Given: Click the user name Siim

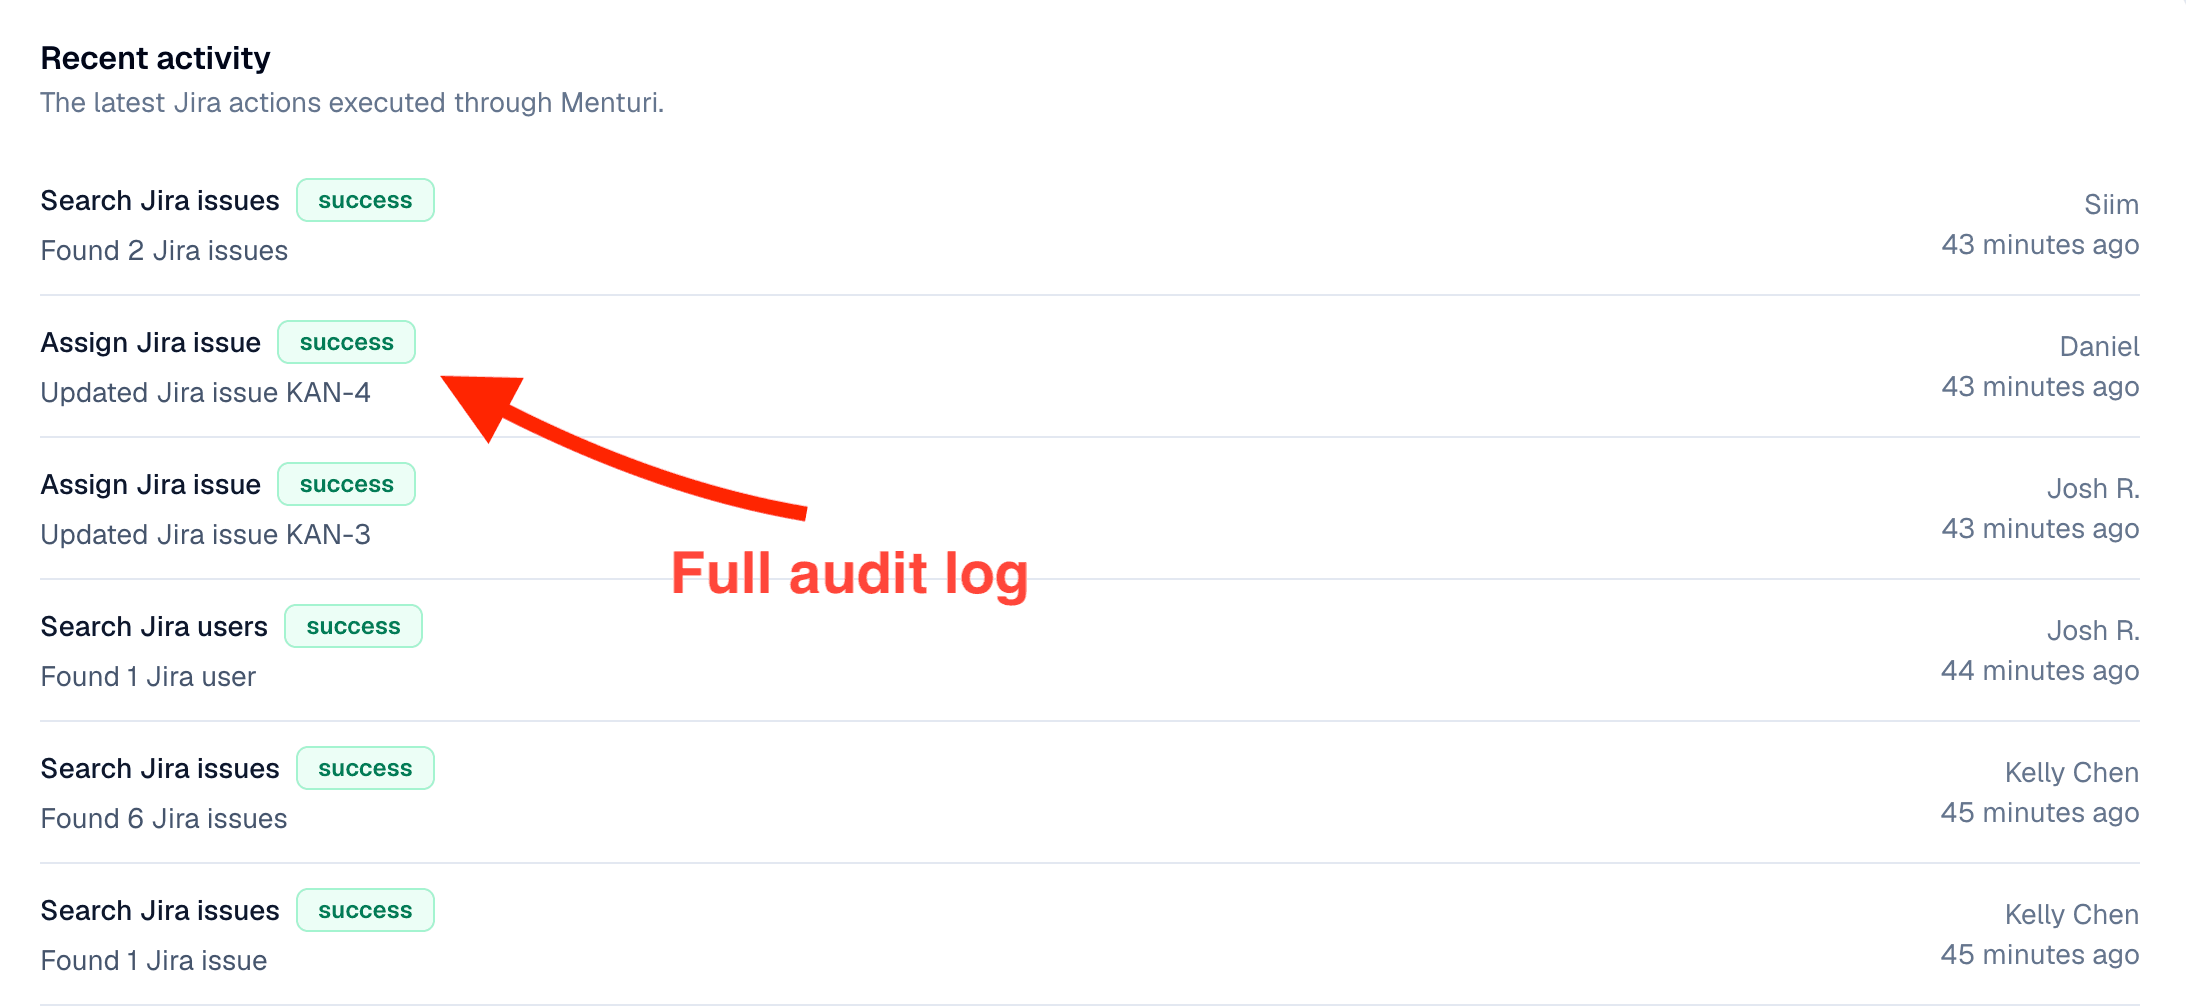Looking at the screenshot, I should coord(2111,204).
